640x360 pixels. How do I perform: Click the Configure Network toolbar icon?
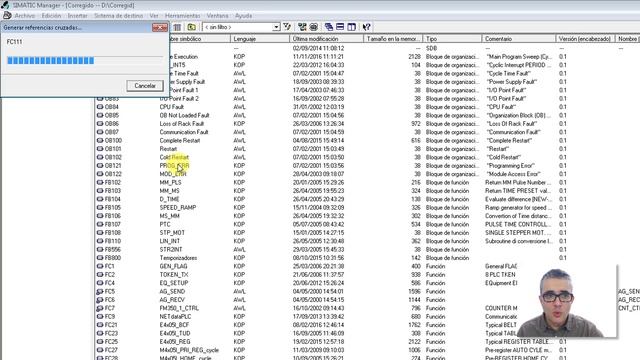point(302,27)
